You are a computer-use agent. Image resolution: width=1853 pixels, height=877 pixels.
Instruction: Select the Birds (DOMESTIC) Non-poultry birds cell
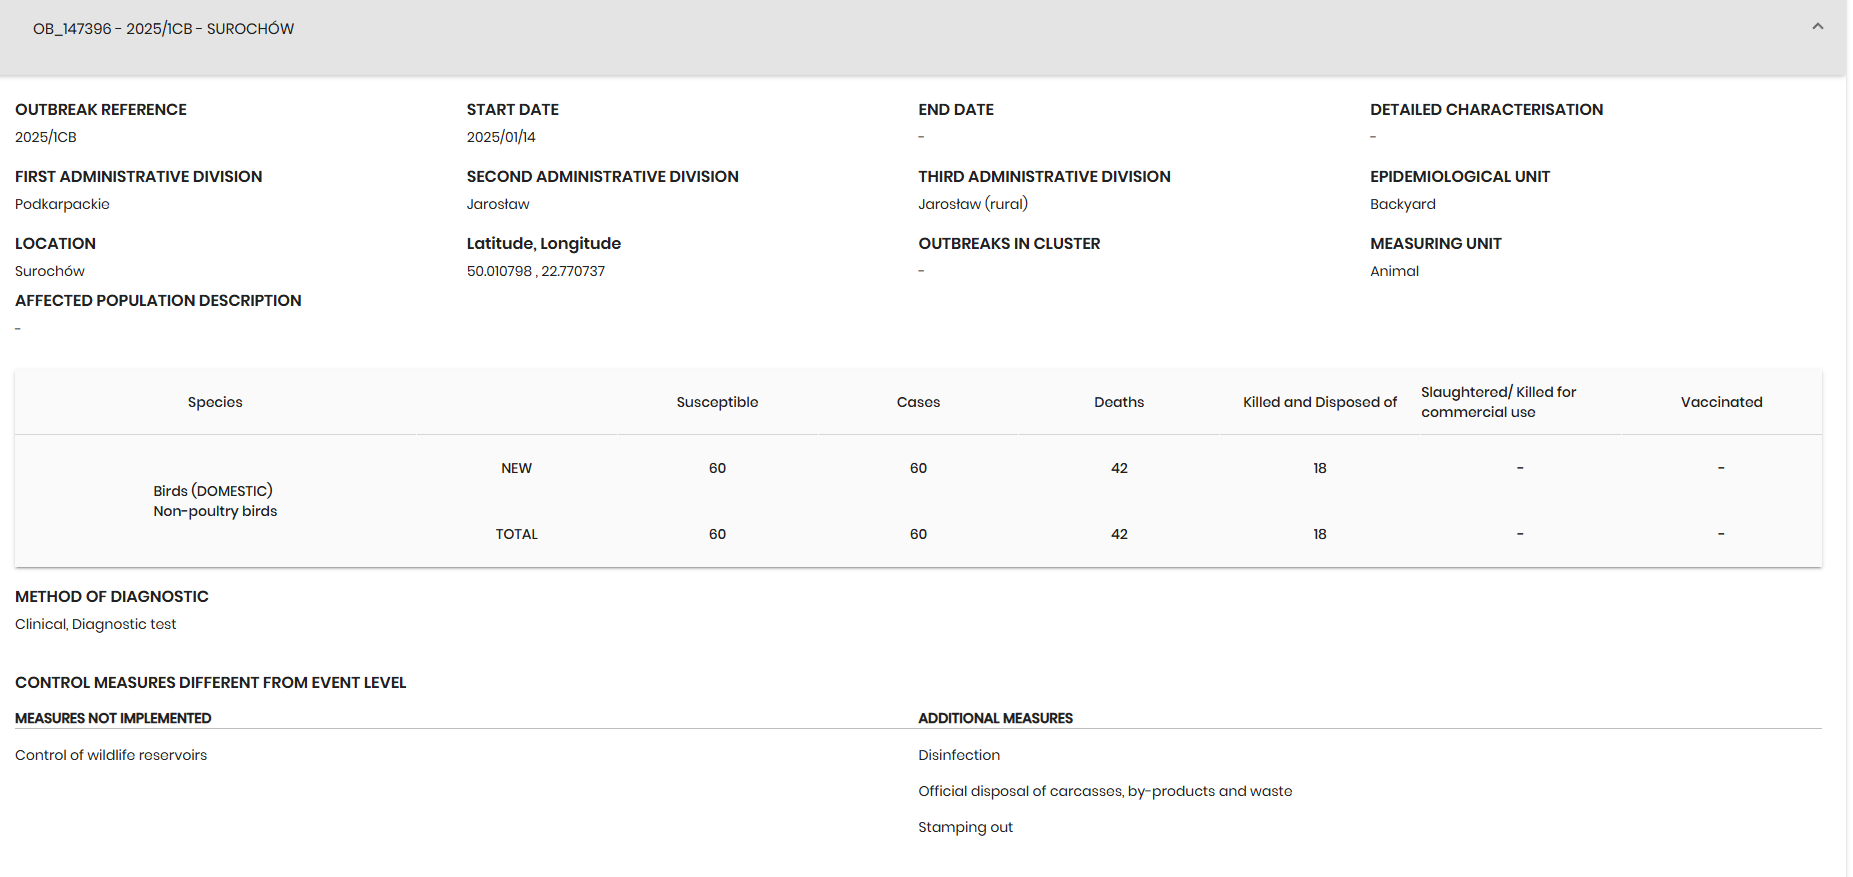(215, 501)
